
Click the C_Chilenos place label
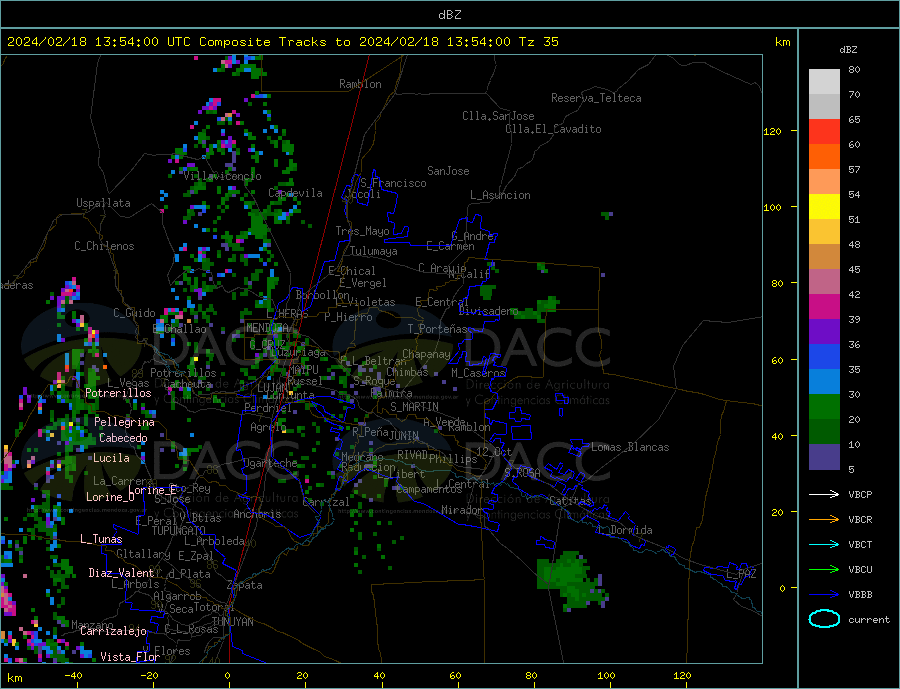(x=104, y=246)
